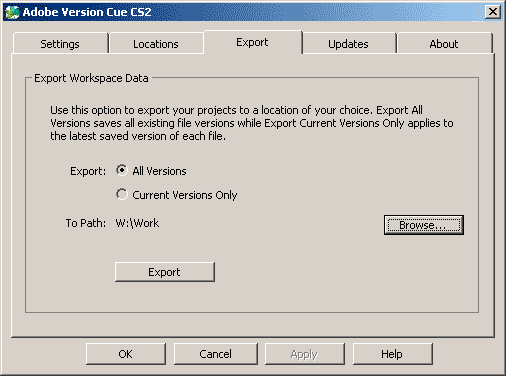Click the Browse... button for export path
This screenshot has height=376, width=506.
[x=424, y=225]
